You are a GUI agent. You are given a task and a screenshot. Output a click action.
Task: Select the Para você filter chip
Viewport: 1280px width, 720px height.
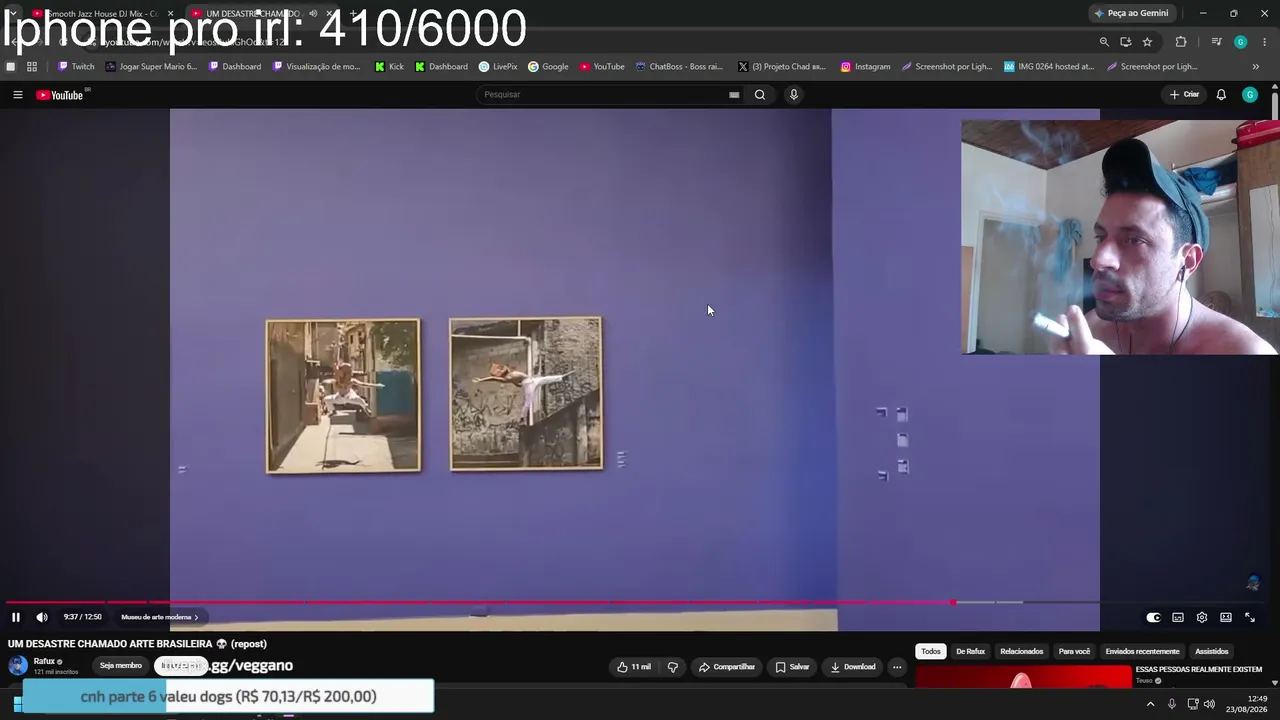[1074, 651]
